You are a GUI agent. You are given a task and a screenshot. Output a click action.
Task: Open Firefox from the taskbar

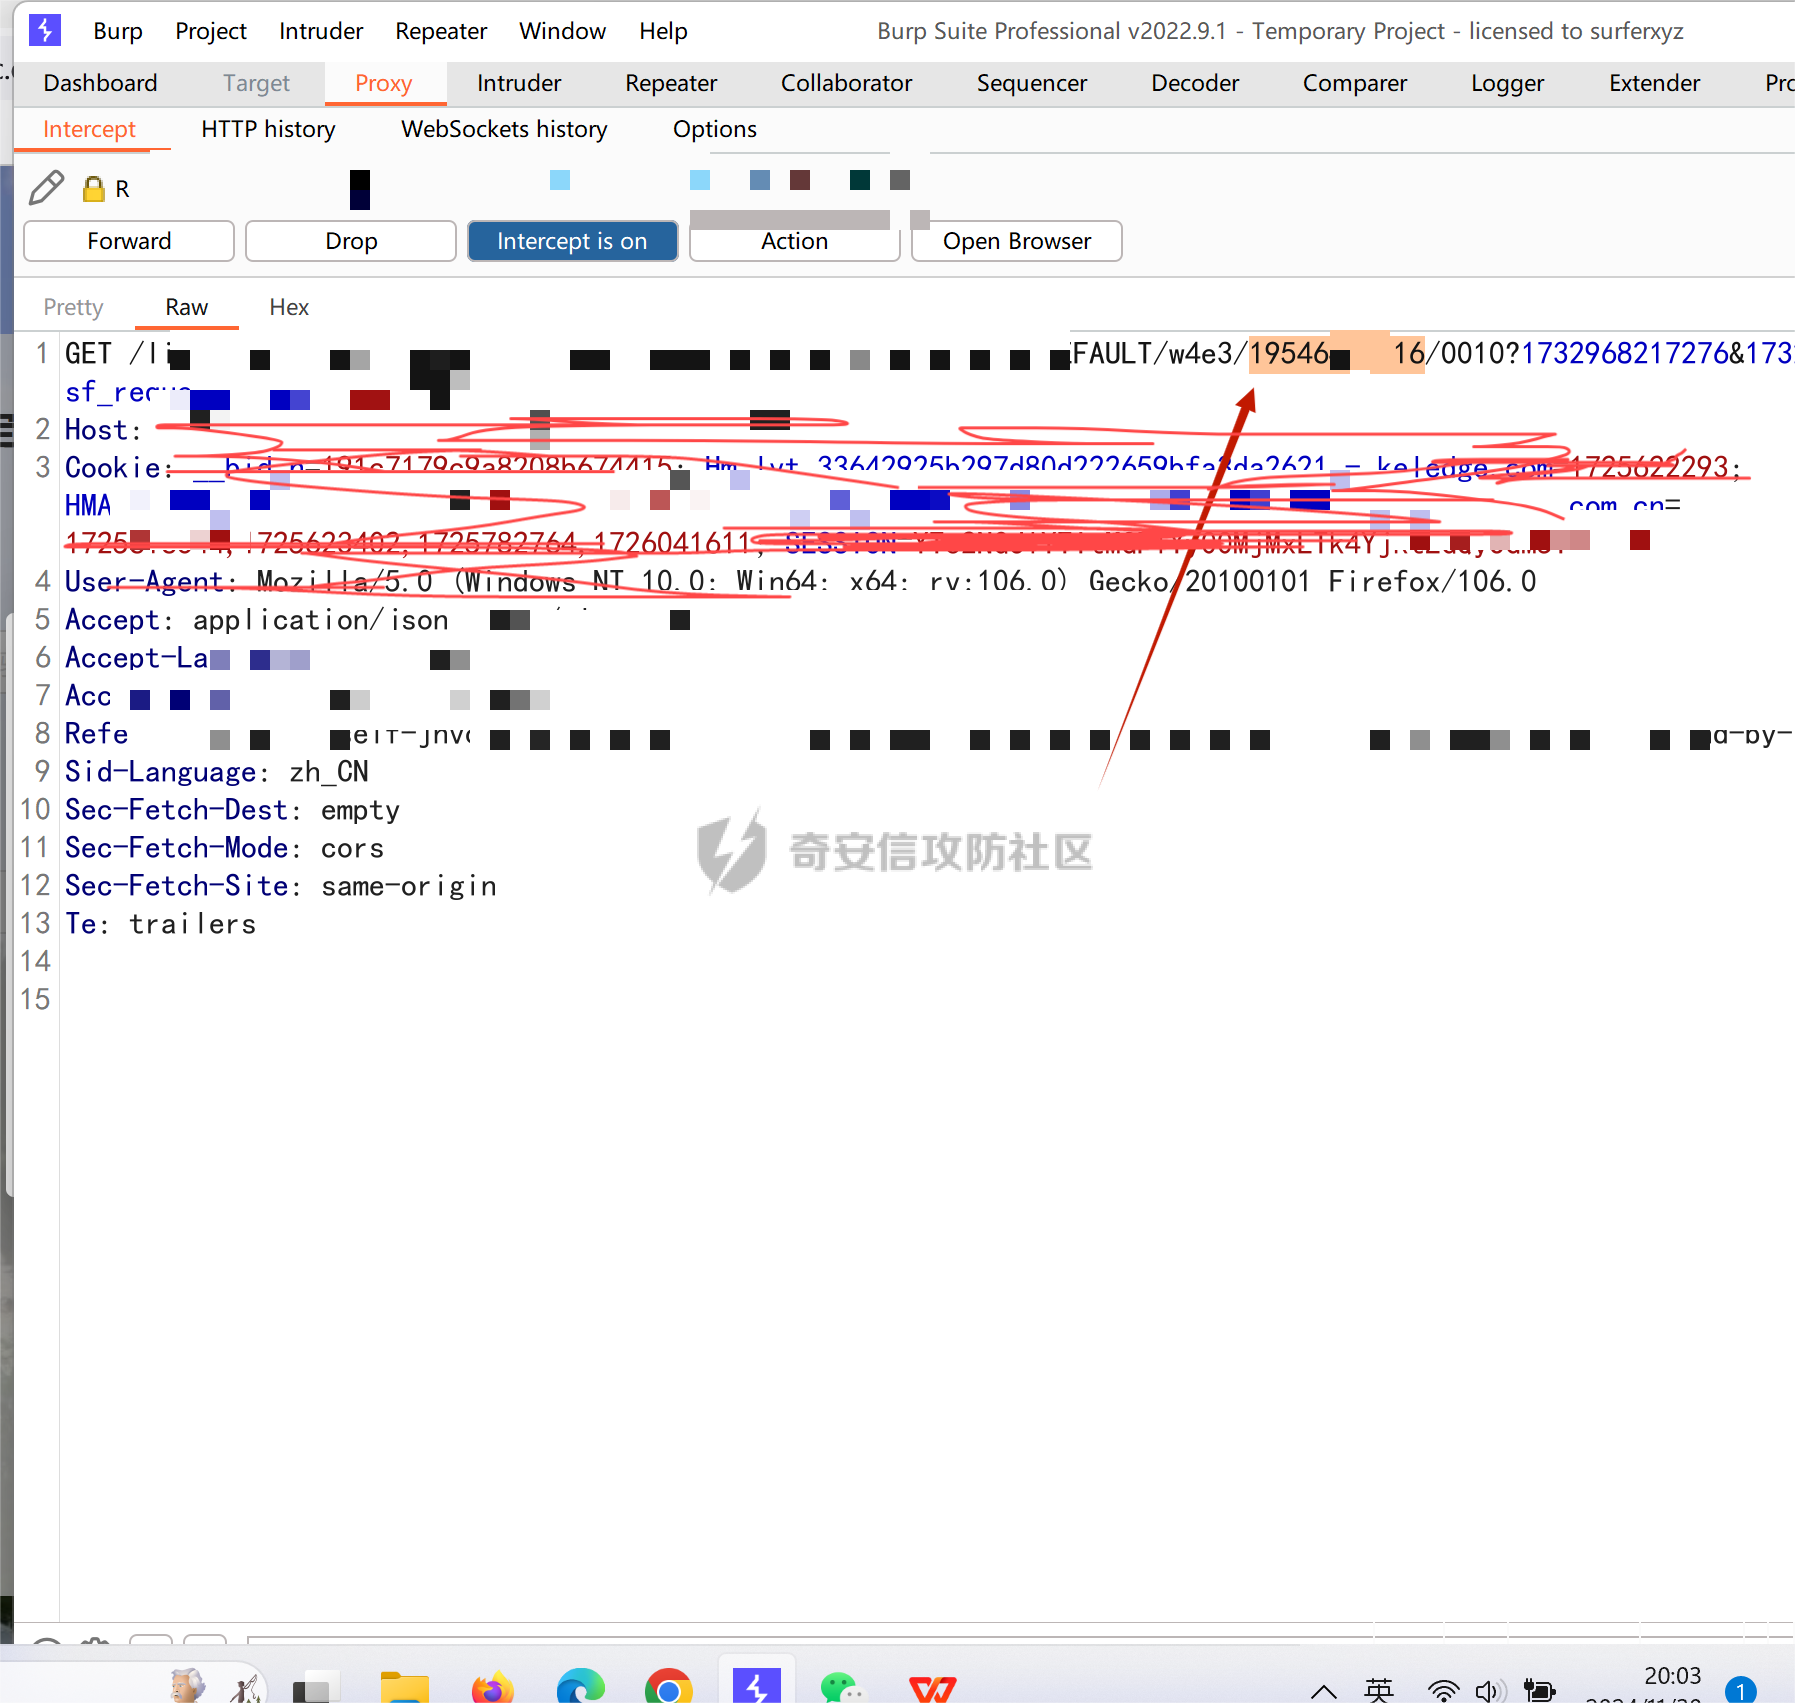click(x=492, y=1688)
